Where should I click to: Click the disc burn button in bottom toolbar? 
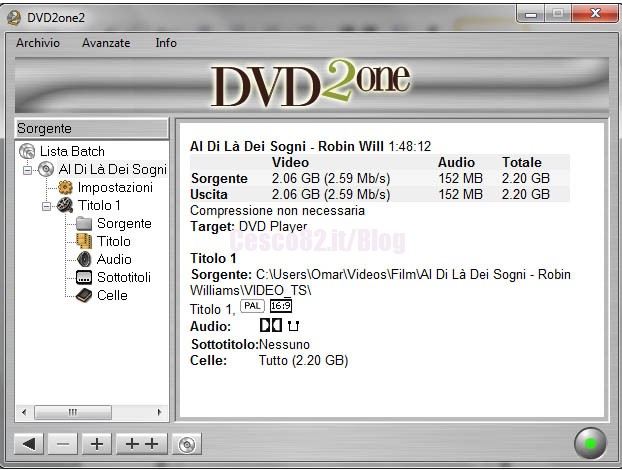187,444
